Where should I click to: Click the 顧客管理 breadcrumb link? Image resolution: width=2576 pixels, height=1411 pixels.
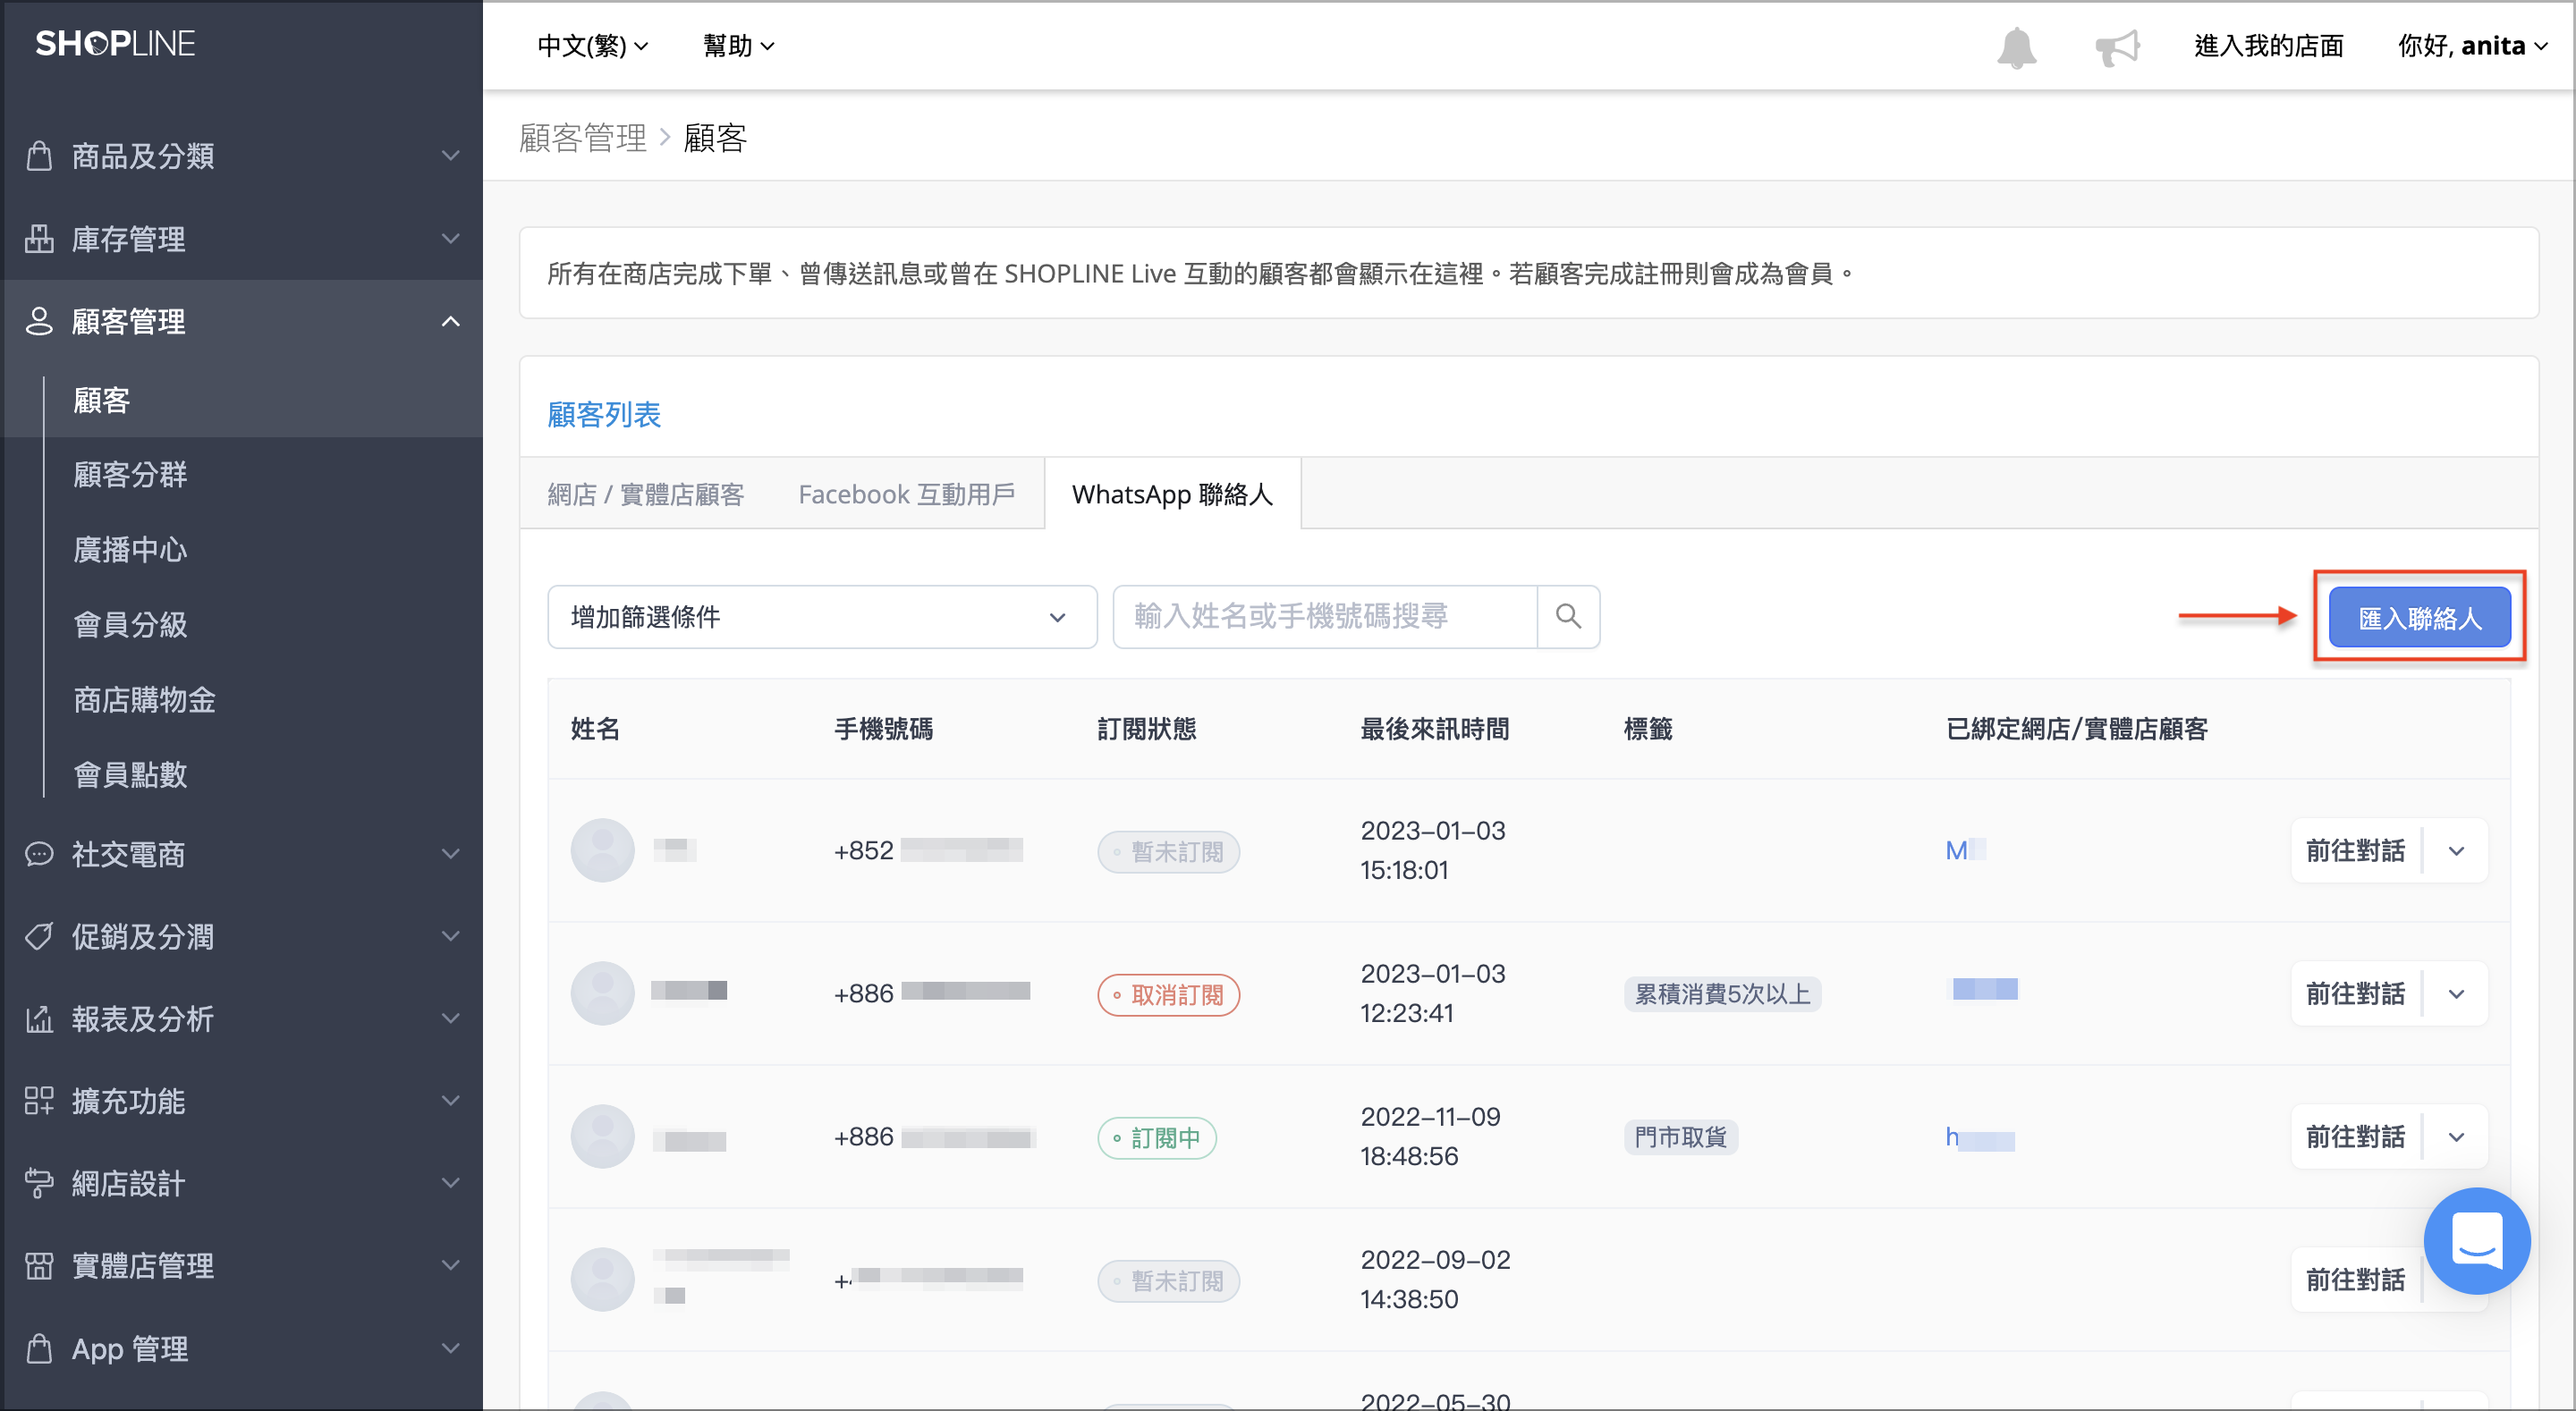coord(582,138)
